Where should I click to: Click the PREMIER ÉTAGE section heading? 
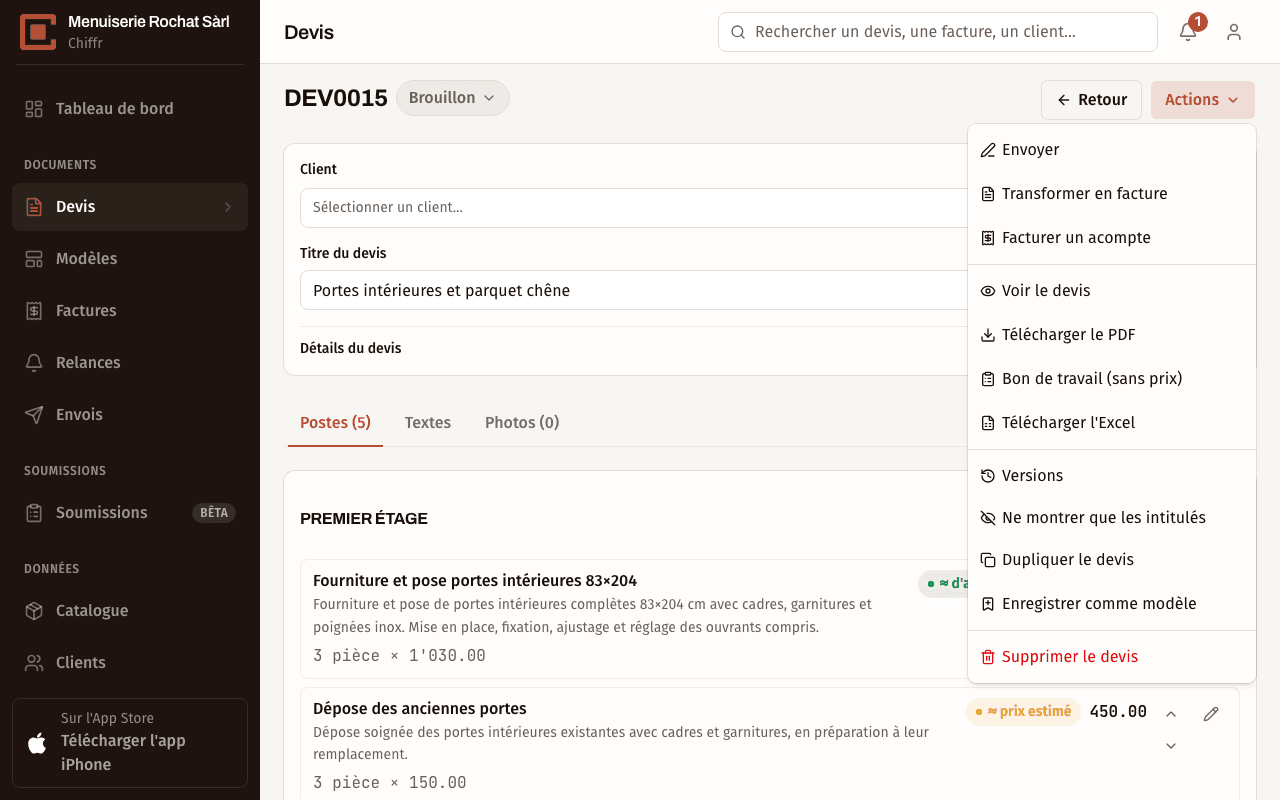(364, 519)
